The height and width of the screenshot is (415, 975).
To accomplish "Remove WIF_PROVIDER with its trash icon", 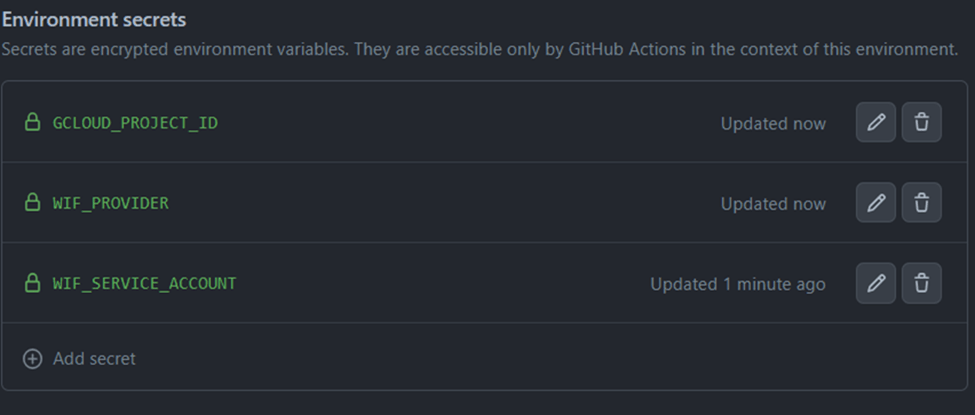I will (921, 203).
